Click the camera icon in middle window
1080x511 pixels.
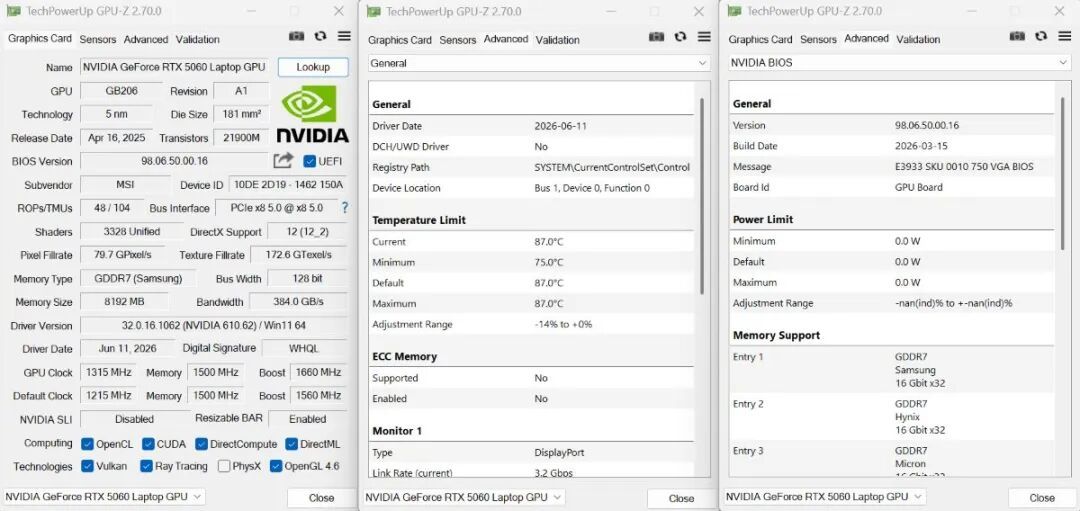(656, 37)
